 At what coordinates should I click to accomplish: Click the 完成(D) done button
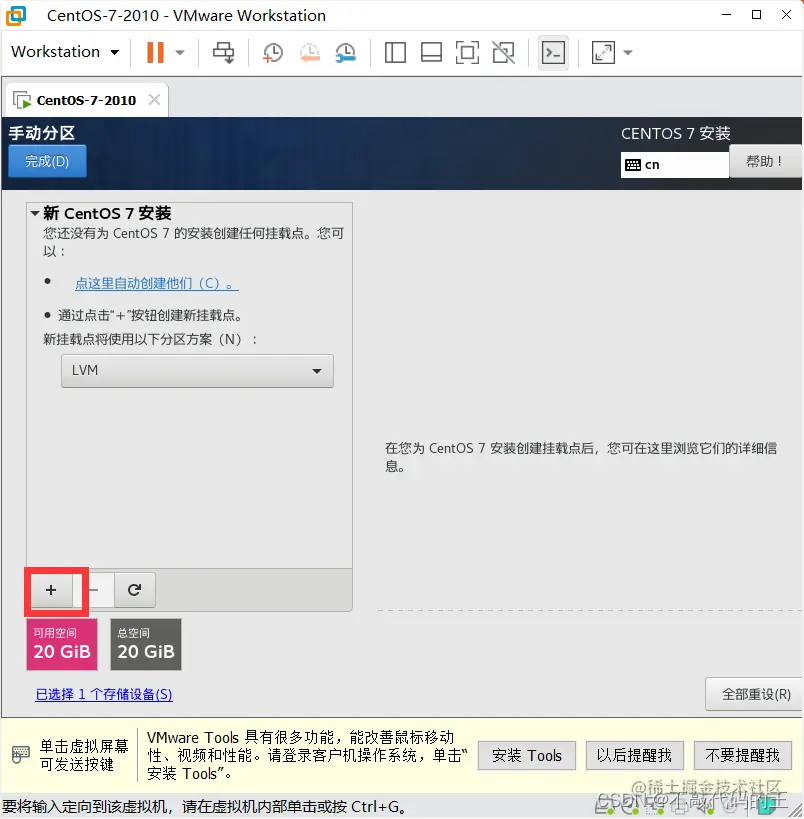tap(47, 161)
